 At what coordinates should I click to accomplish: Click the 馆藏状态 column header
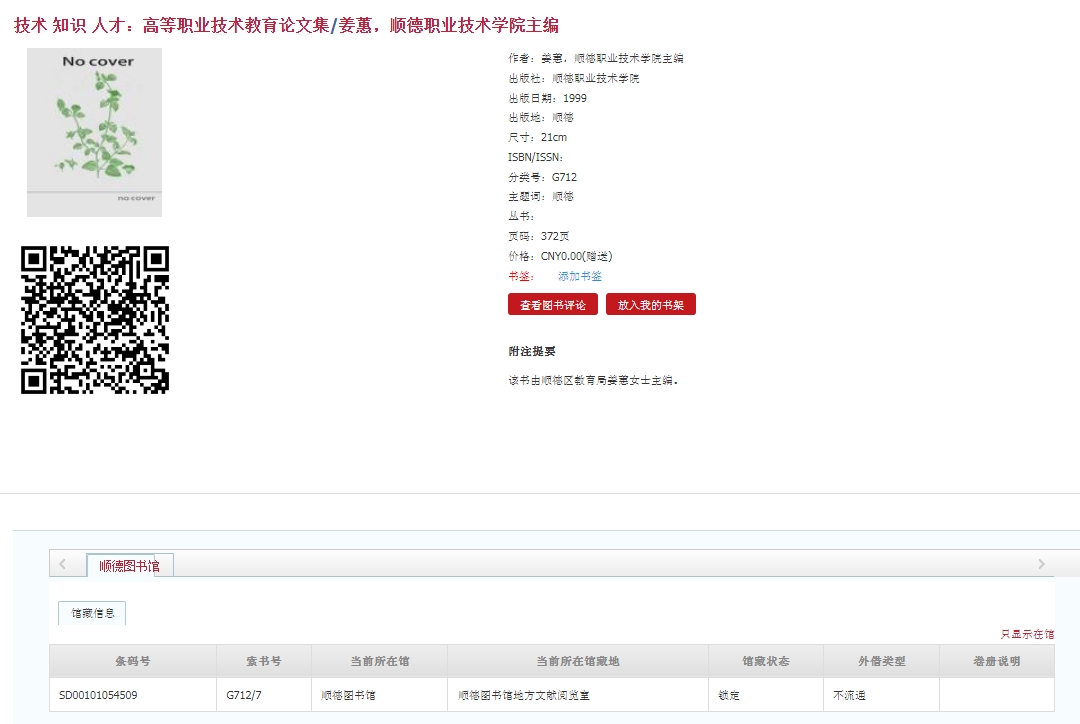tap(766, 661)
